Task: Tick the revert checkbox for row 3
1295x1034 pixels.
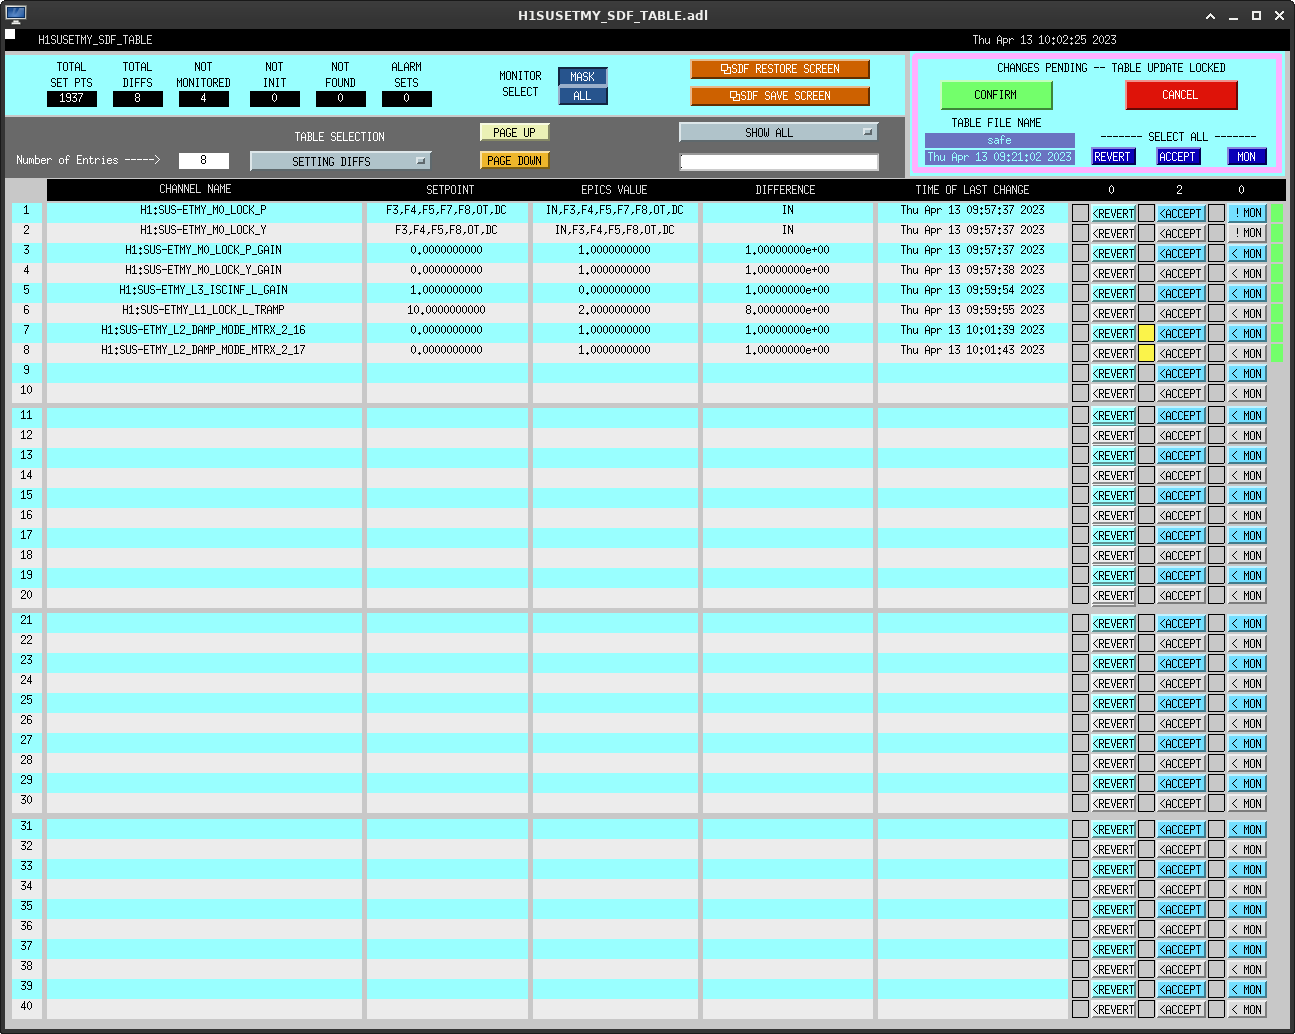Action: pyautogui.click(x=1080, y=253)
